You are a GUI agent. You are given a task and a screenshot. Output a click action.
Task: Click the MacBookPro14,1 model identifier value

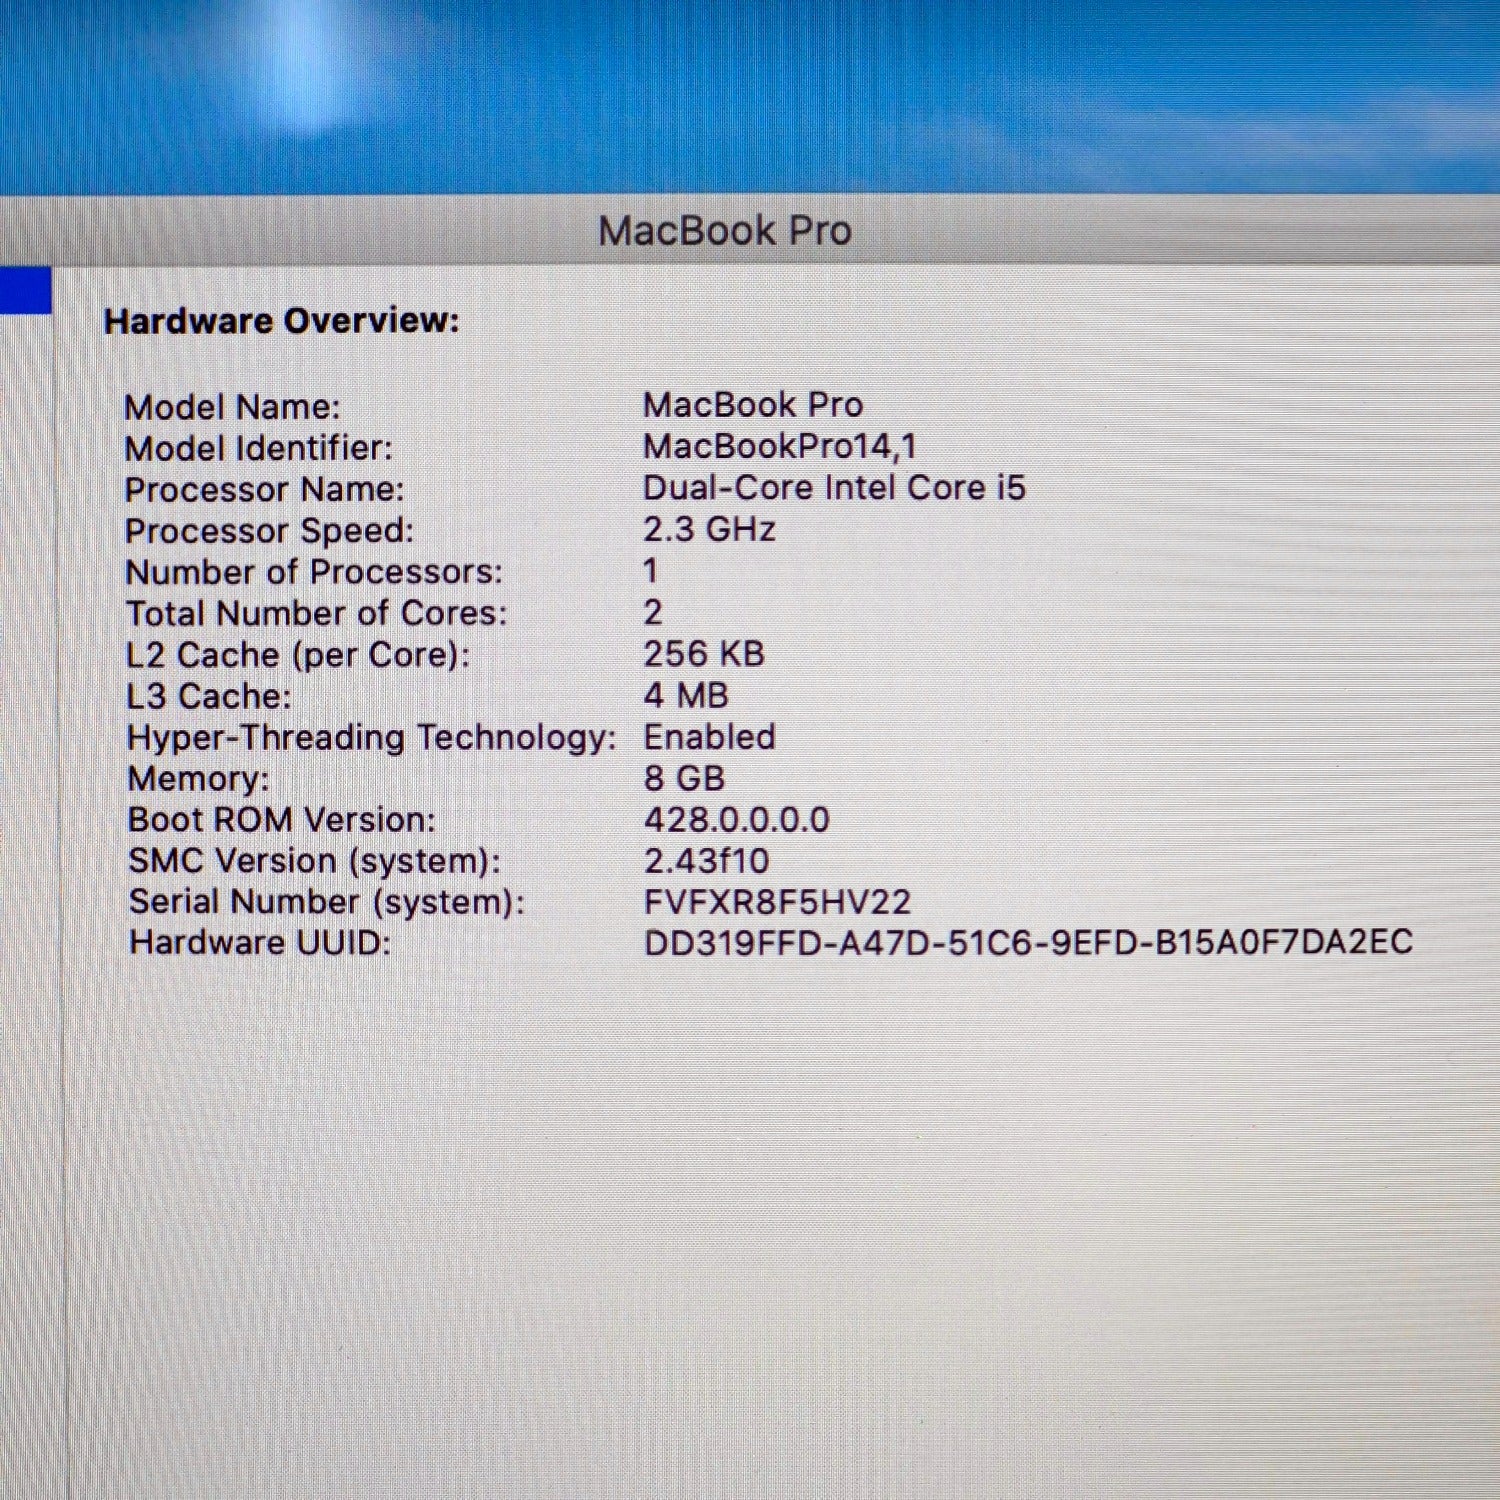[x=782, y=447]
